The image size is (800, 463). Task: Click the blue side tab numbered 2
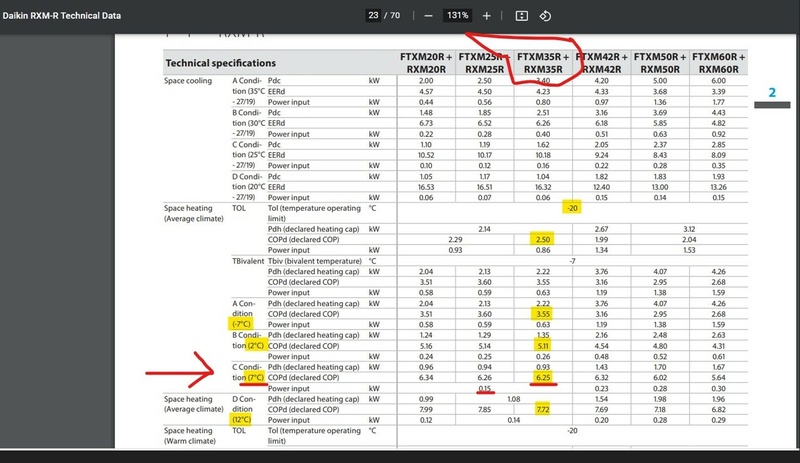tap(772, 92)
